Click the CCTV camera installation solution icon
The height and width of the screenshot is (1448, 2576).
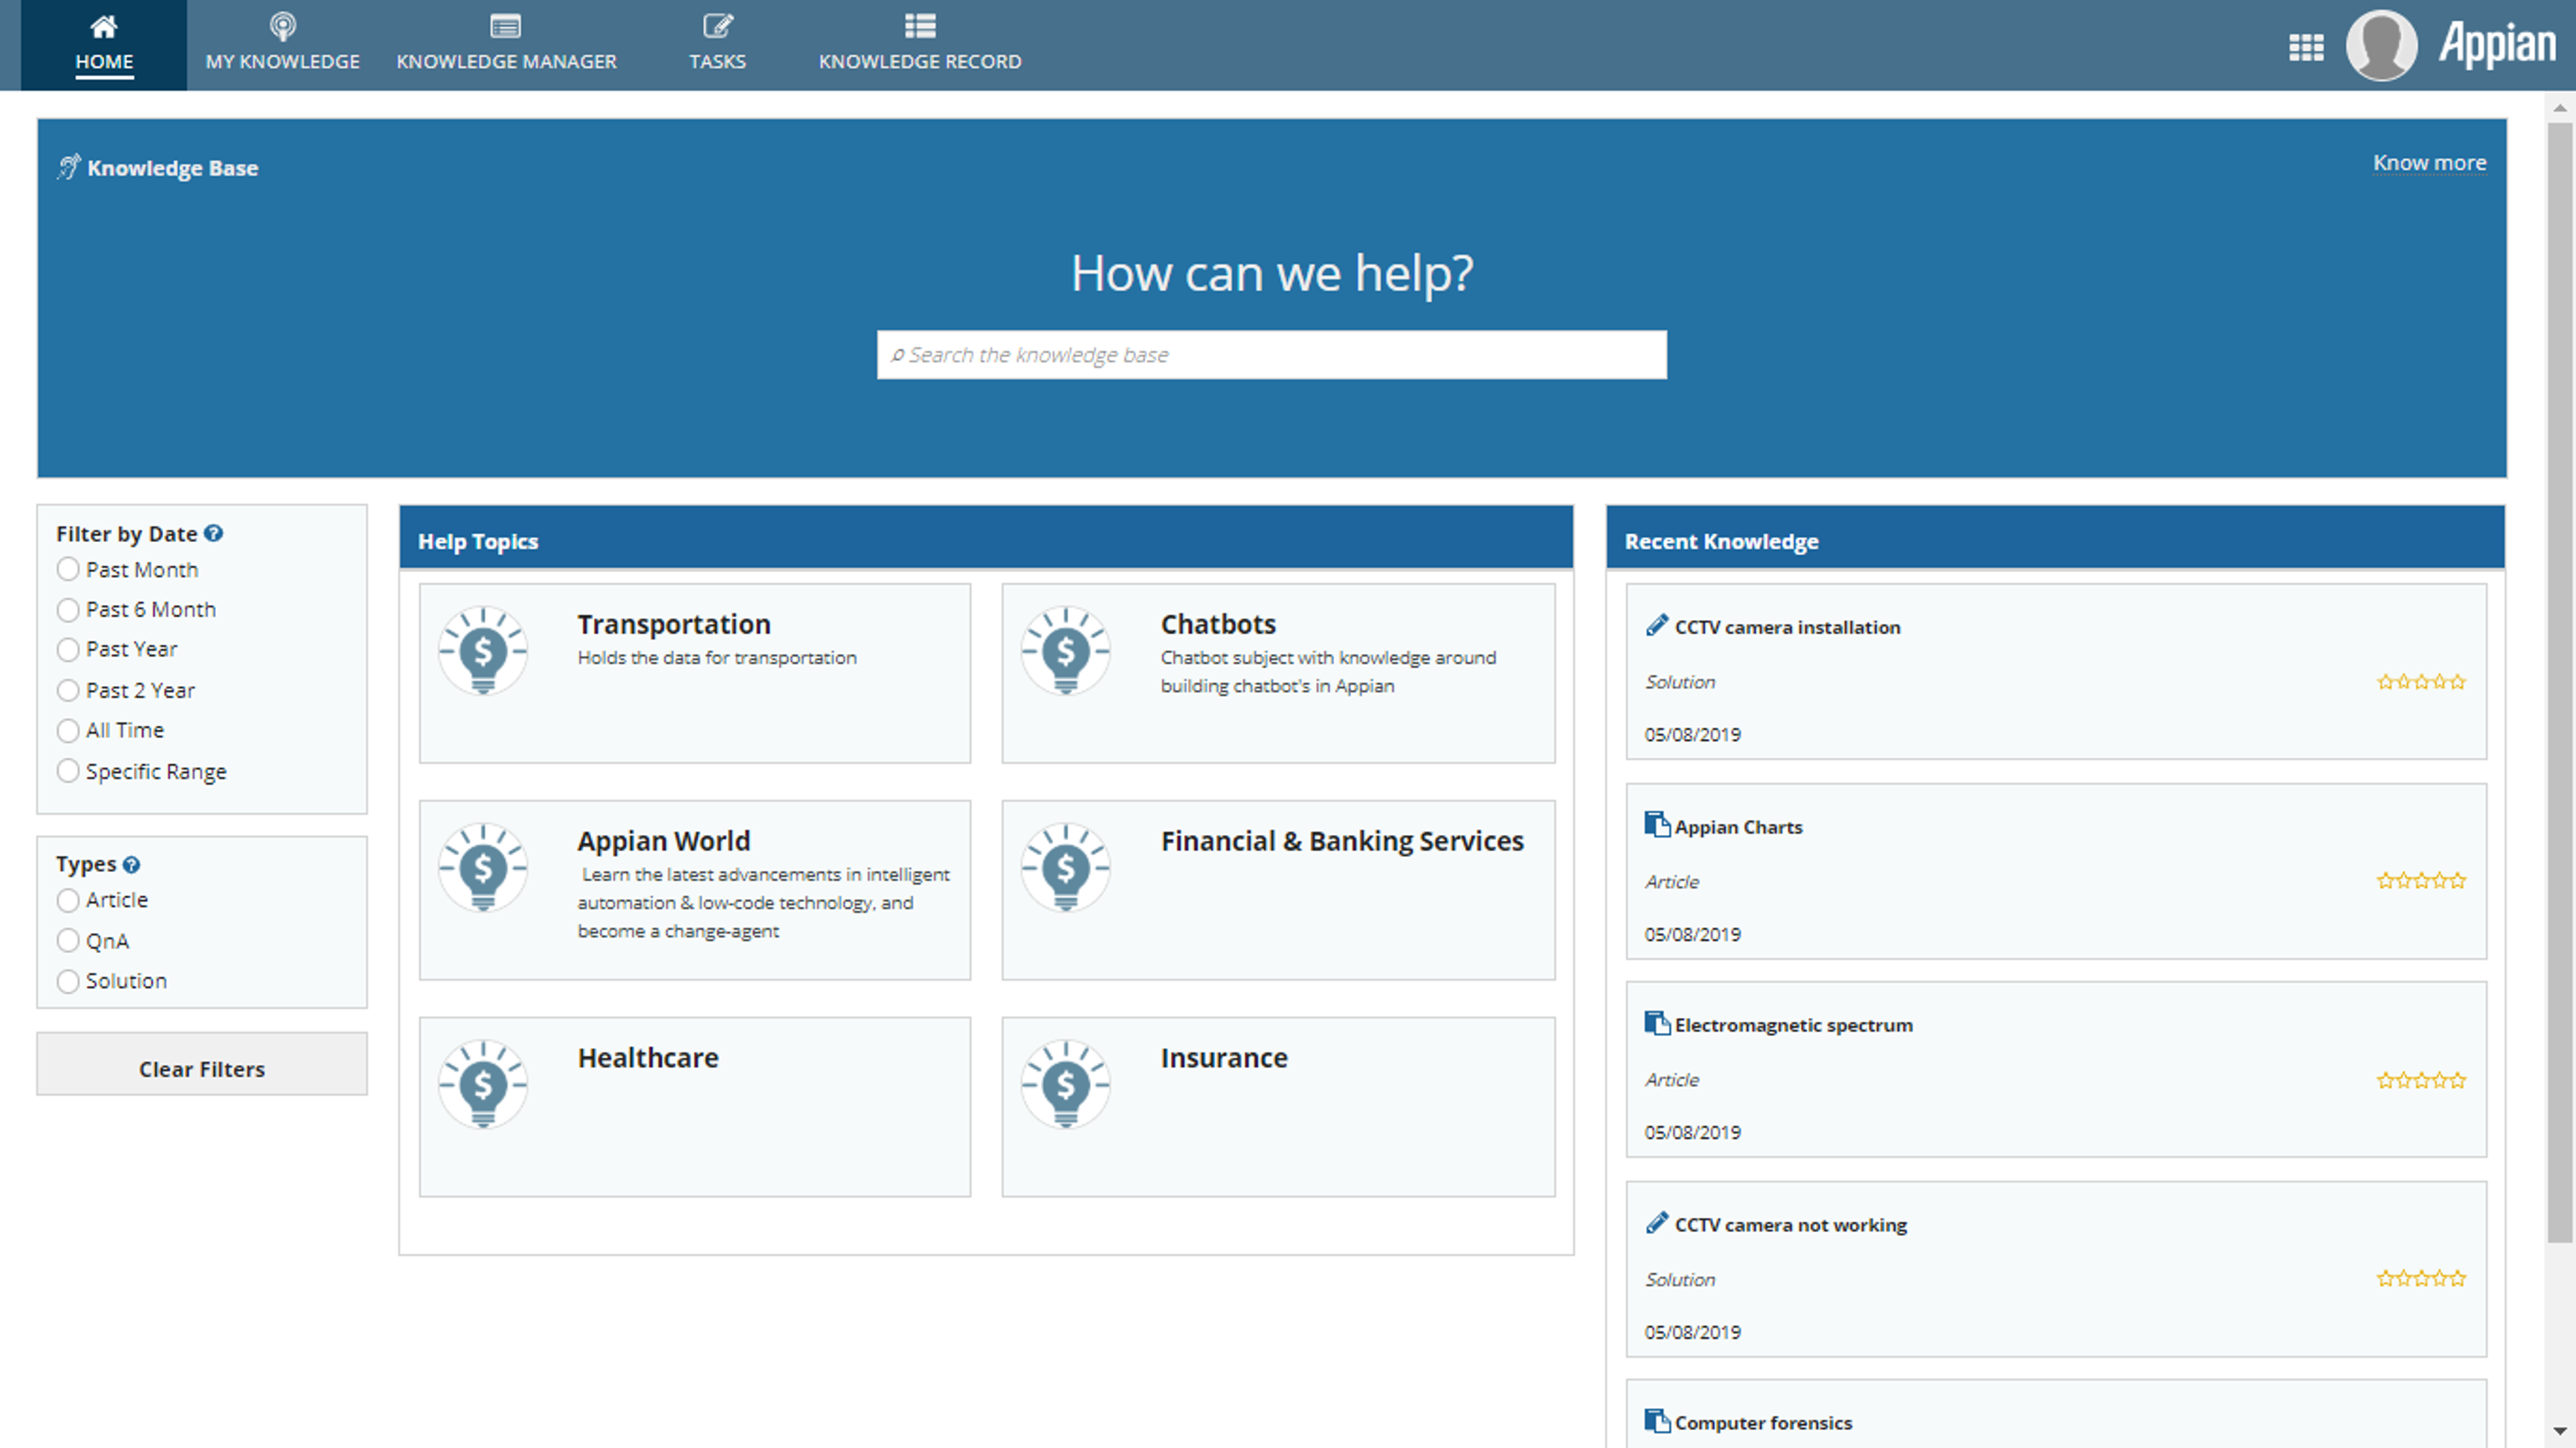pyautogui.click(x=1657, y=626)
